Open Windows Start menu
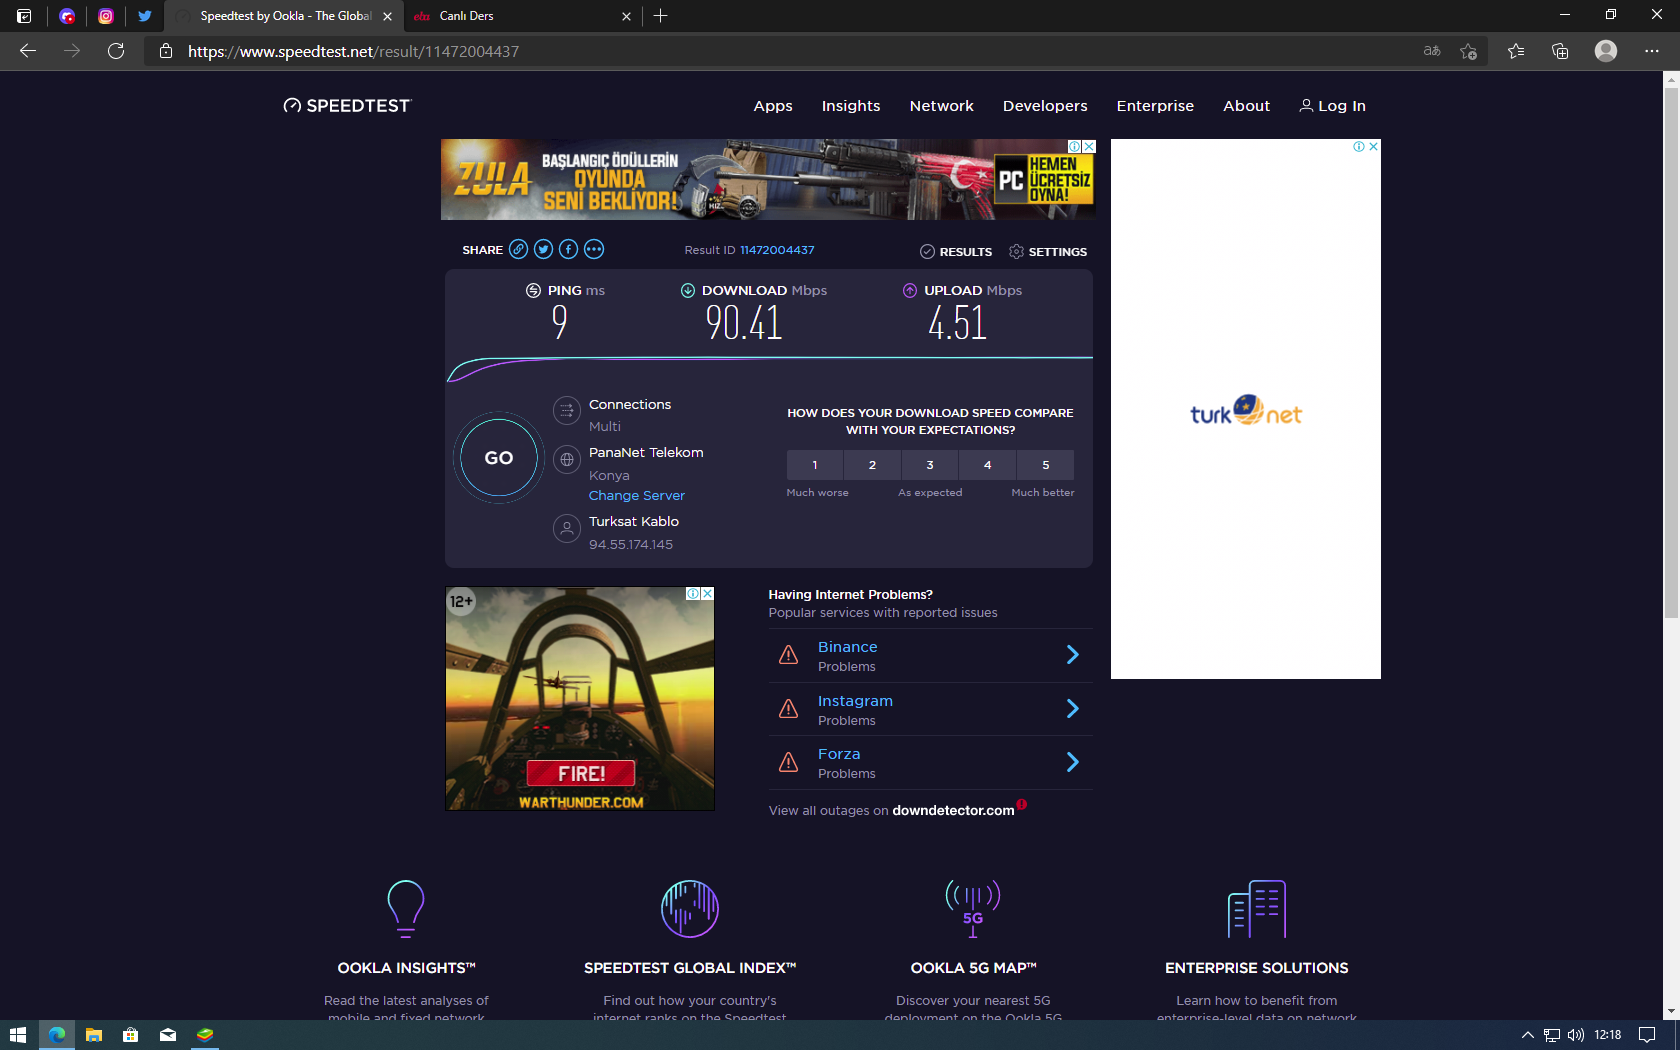 18,1035
